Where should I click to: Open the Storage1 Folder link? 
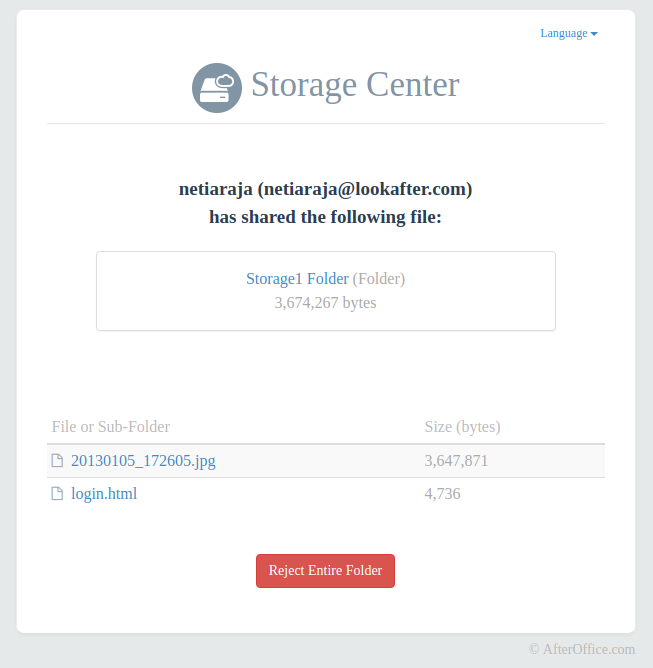297,279
